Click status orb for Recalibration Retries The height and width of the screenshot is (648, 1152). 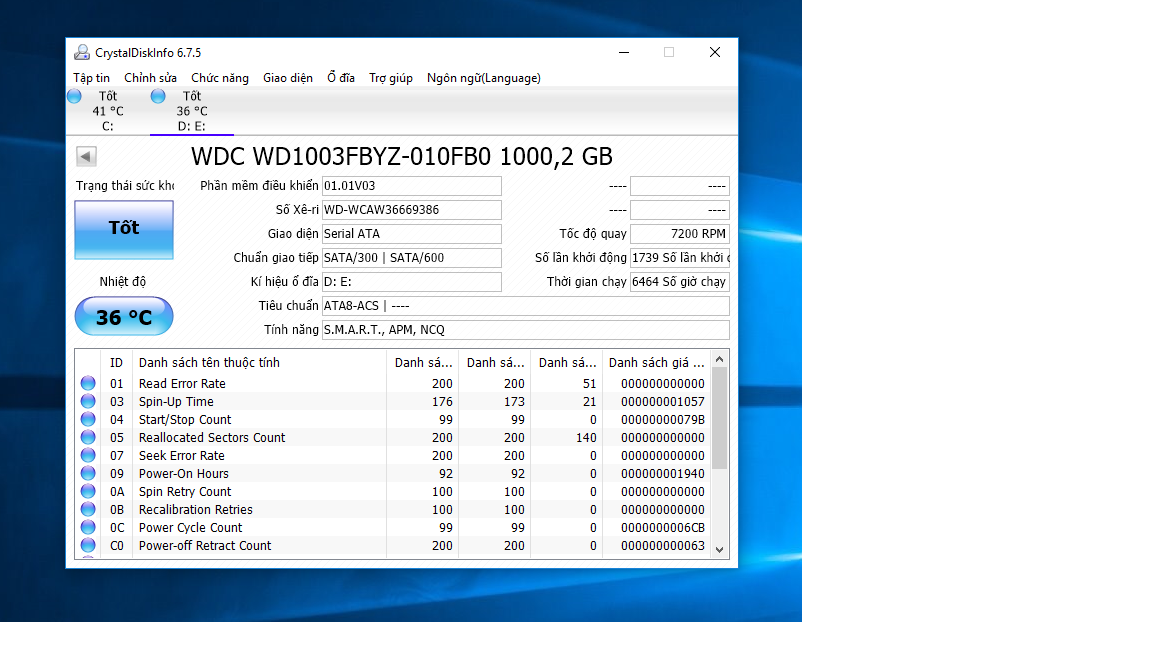[x=88, y=509]
